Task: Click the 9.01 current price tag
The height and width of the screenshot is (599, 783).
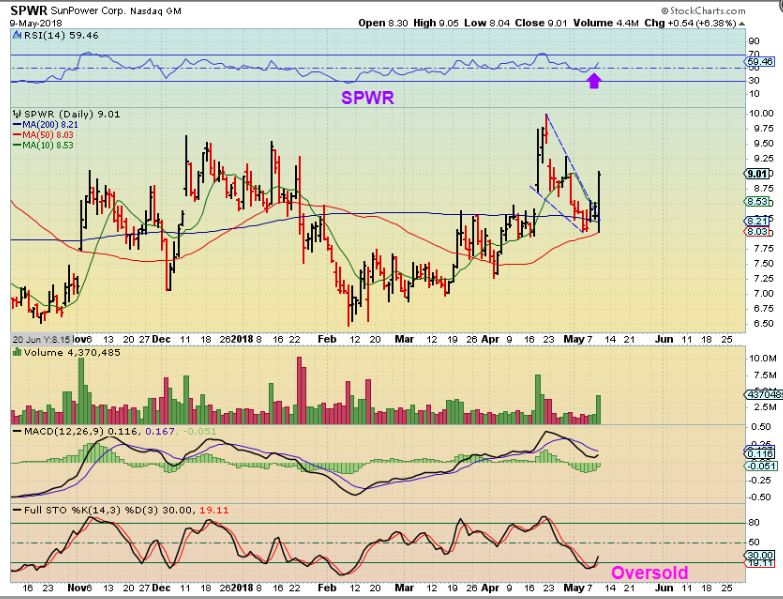Action: (x=761, y=173)
